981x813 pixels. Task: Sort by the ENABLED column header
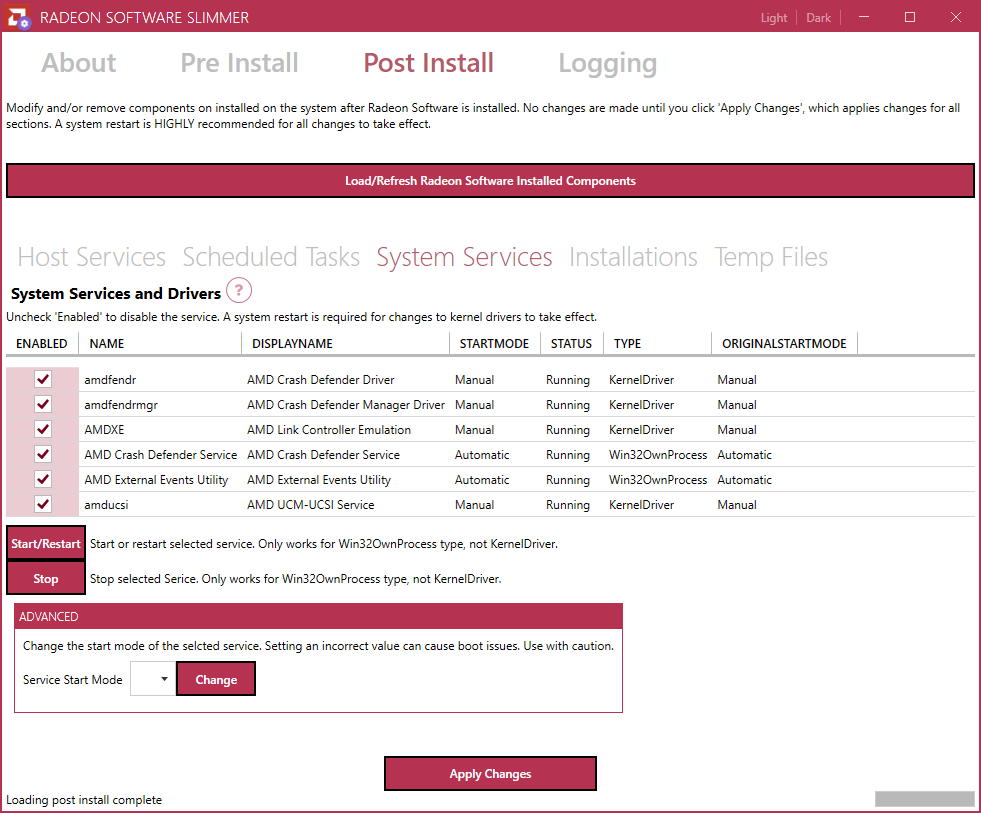(42, 344)
